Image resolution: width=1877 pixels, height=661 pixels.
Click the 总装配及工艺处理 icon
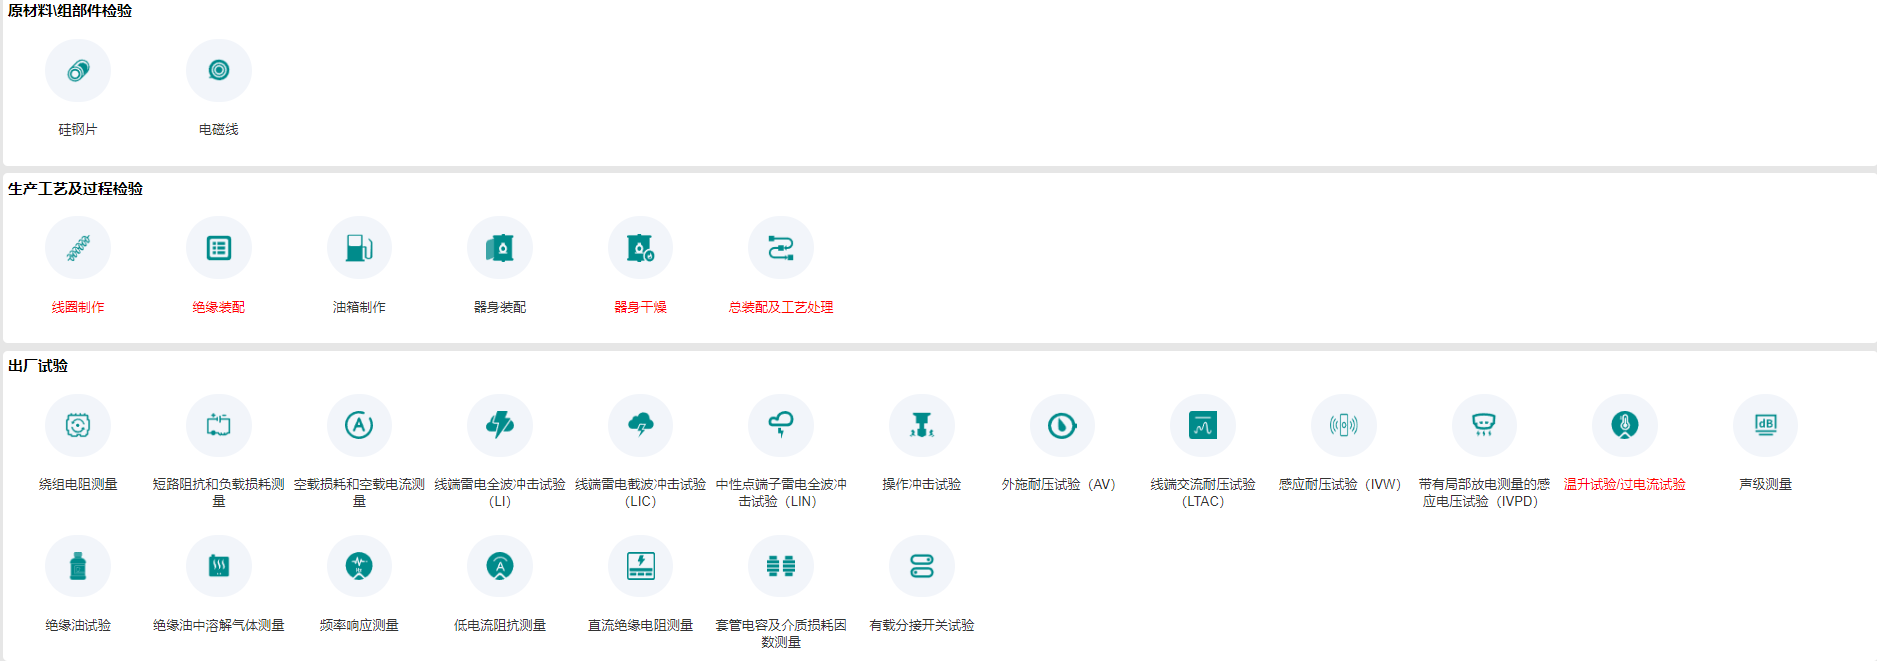click(781, 248)
